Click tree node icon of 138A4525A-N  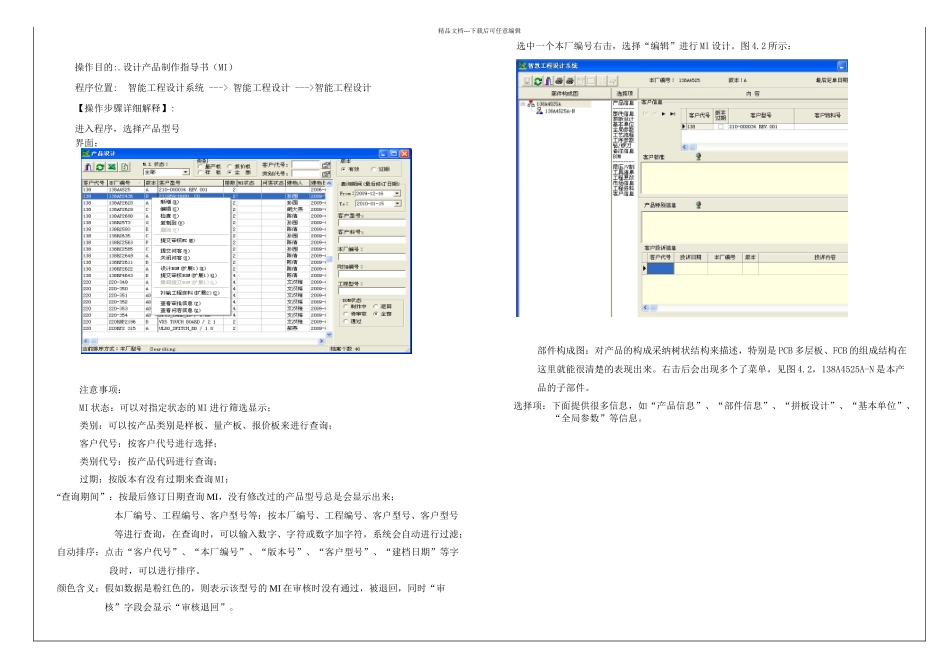point(539,111)
